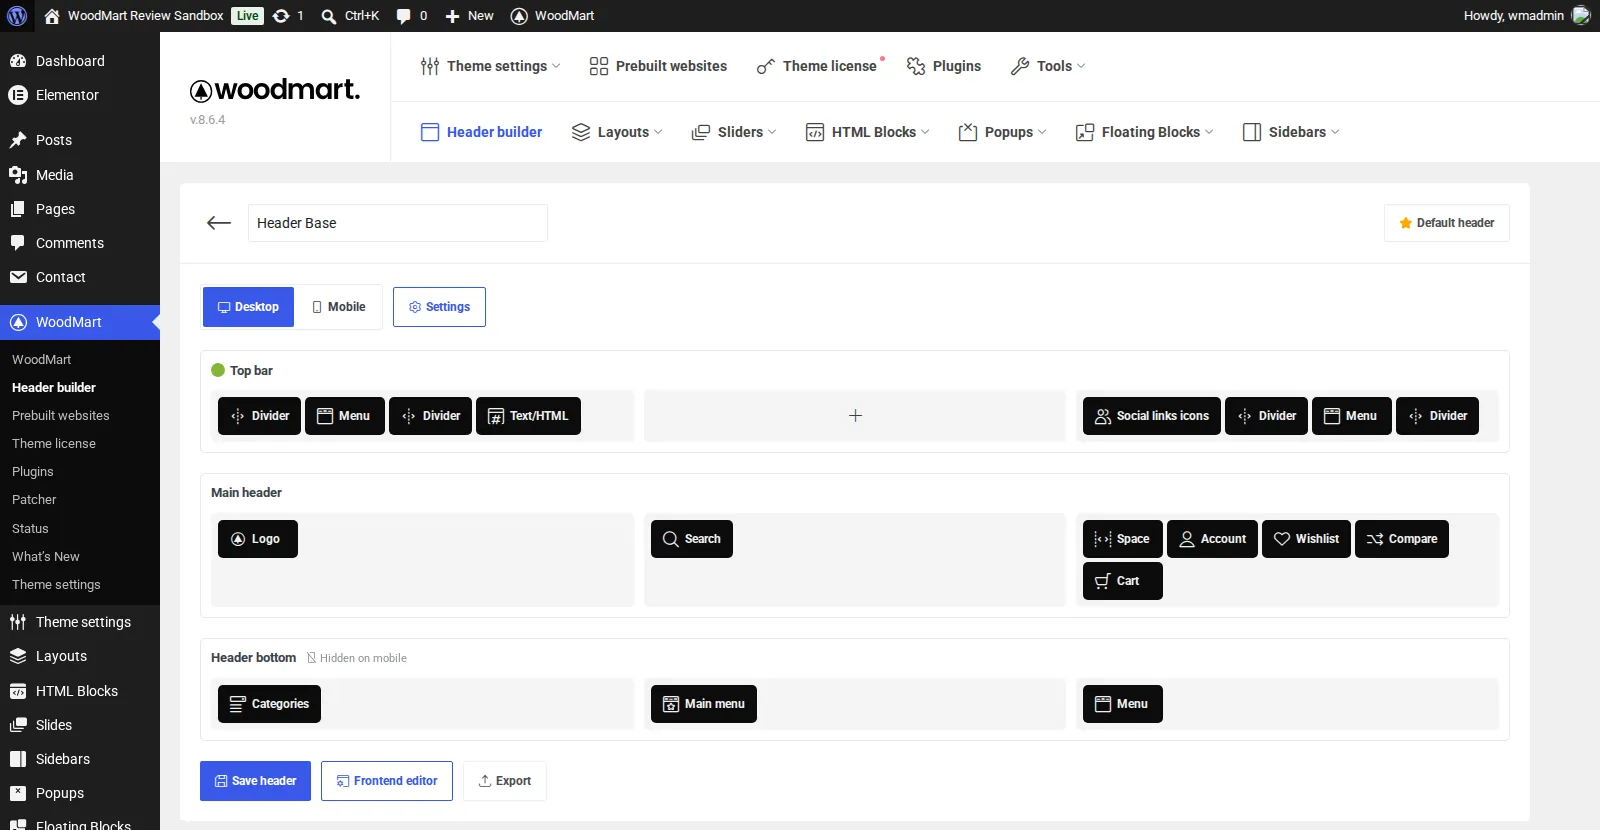This screenshot has width=1600, height=830.
Task: Click the back arrow beside Header Base
Action: coord(219,223)
